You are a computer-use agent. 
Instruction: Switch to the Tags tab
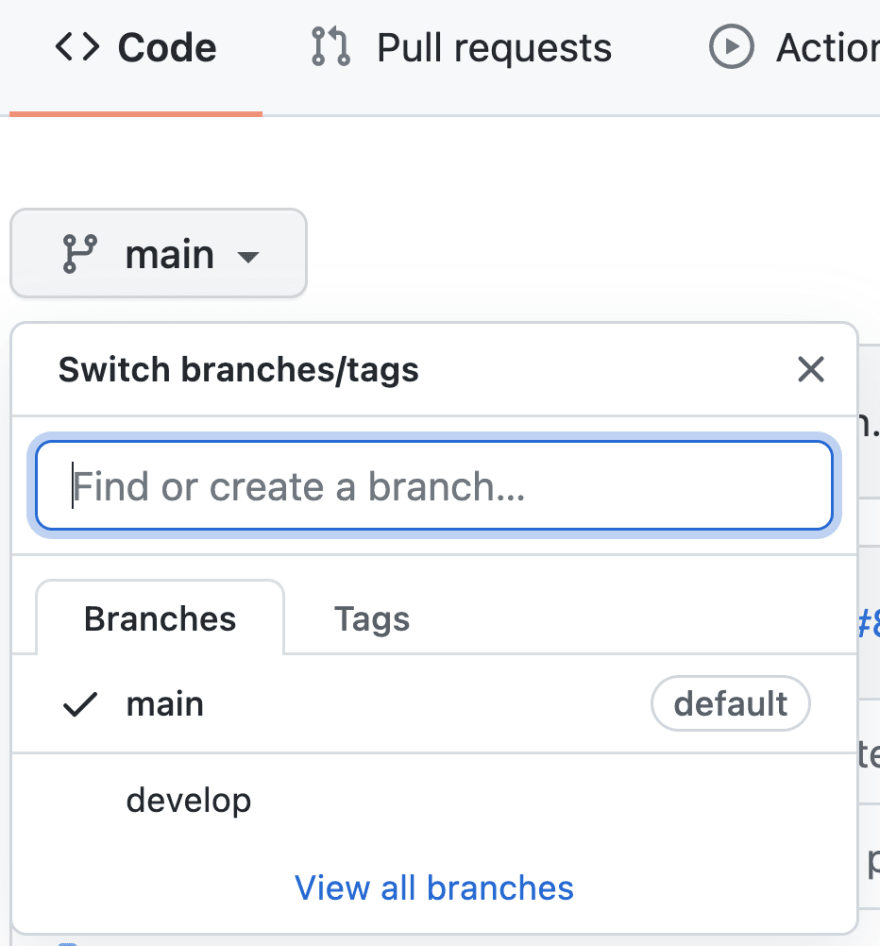click(372, 619)
